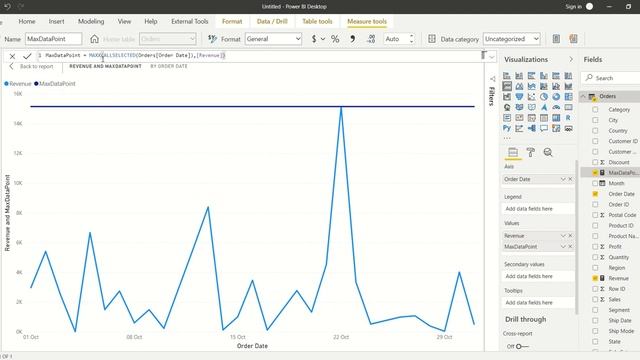
Task: Check the Discount field checkbox
Action: coord(595,162)
